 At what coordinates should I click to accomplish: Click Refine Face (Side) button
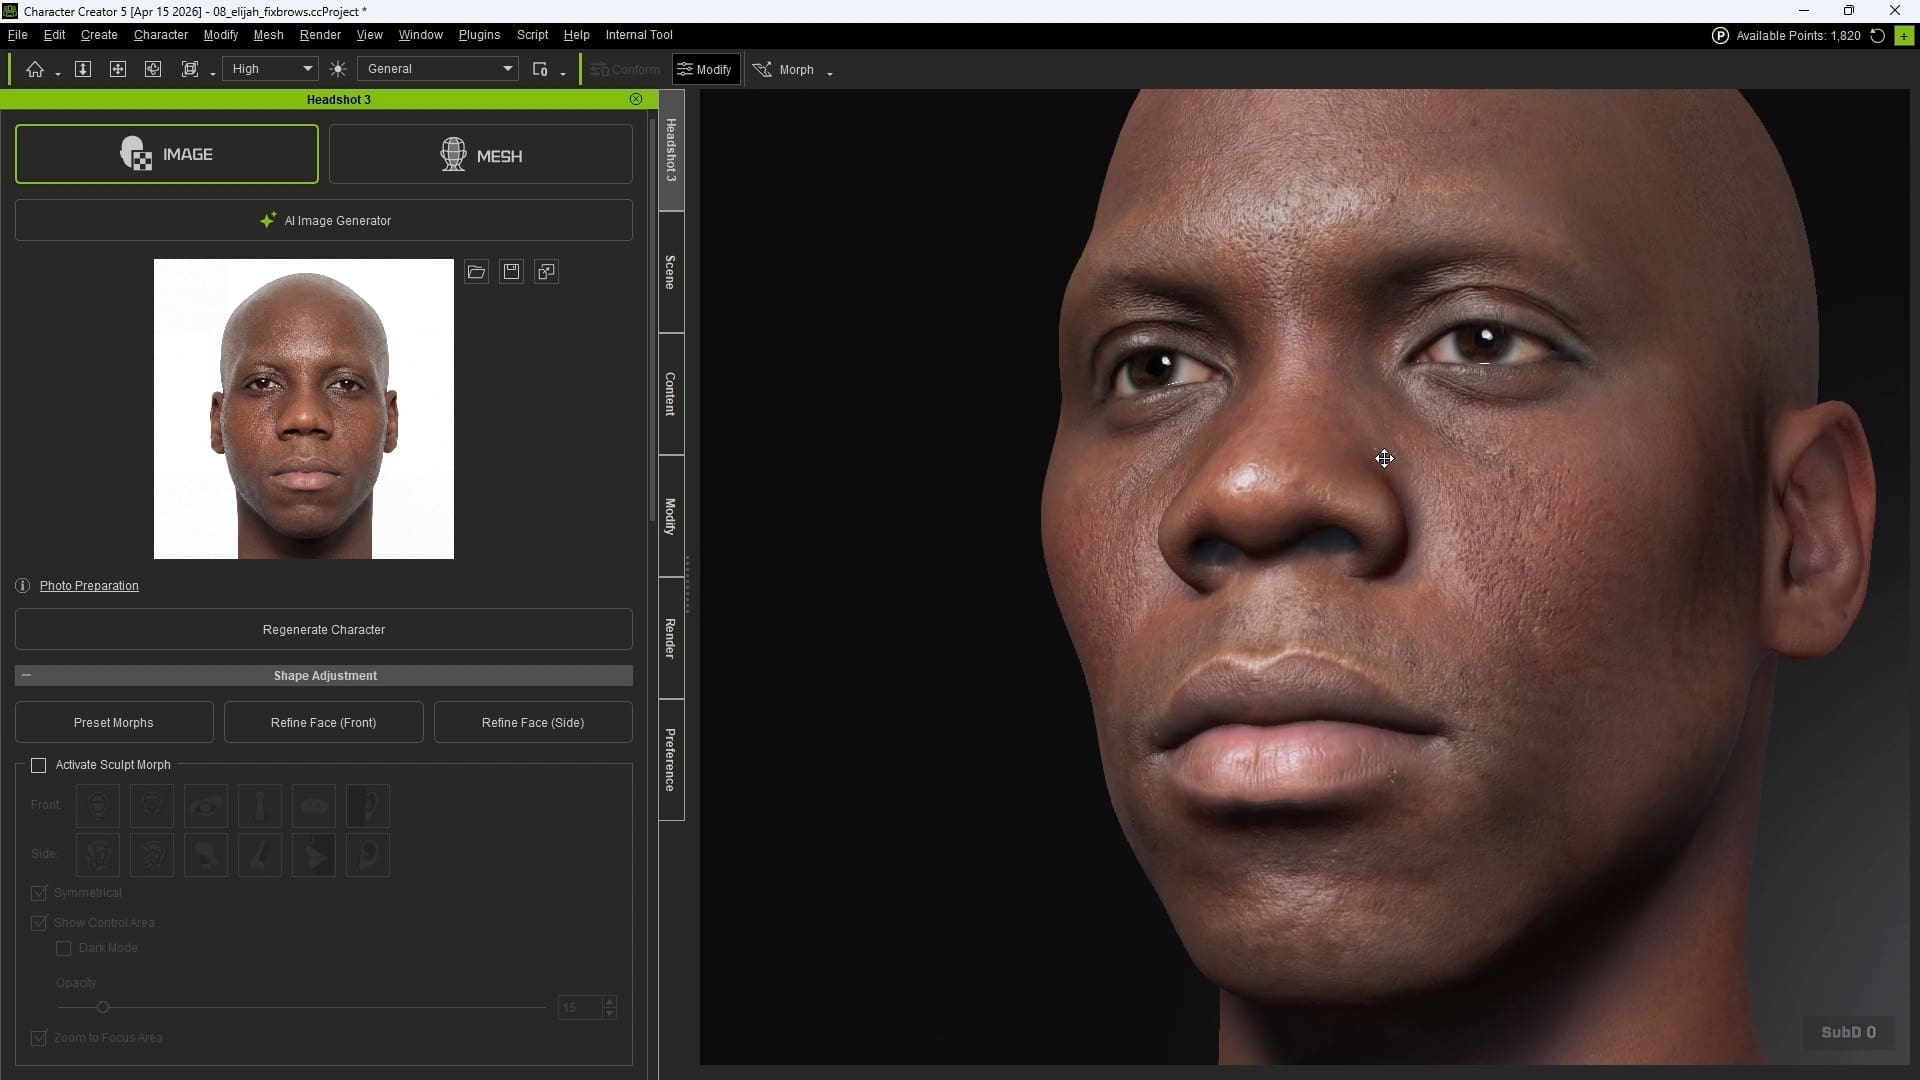(533, 723)
